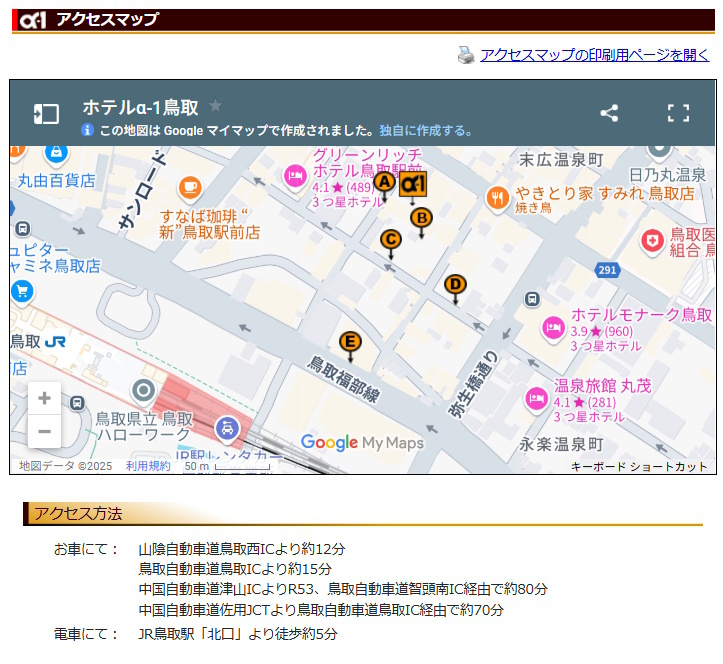Click the 山陰自動車道鳥取西ICより約12分 line
723x664 pixels.
[242, 549]
